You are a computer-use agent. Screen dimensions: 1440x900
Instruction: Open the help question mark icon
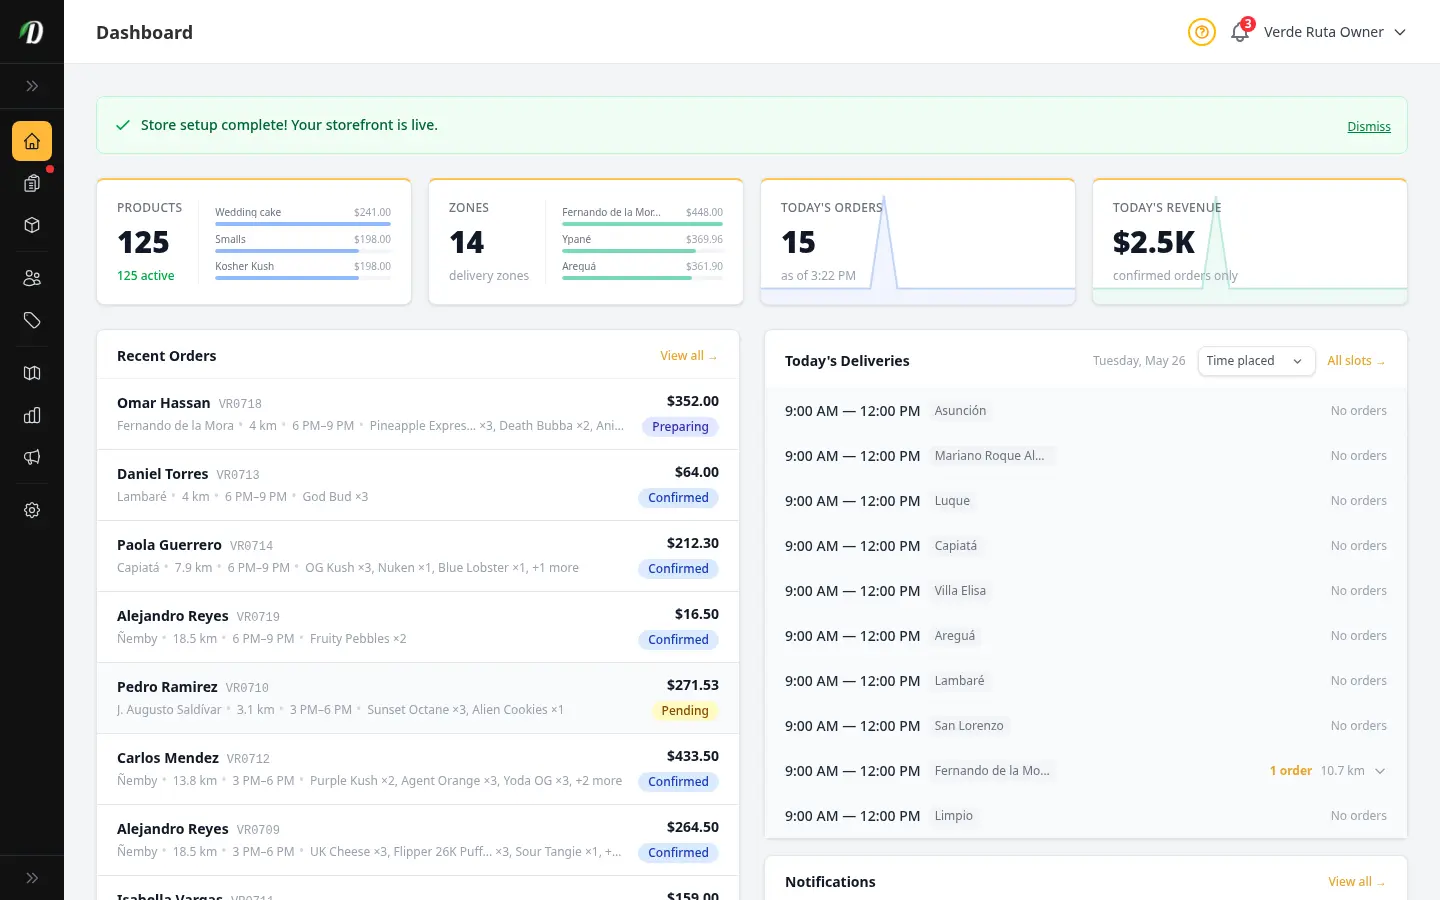(1202, 32)
